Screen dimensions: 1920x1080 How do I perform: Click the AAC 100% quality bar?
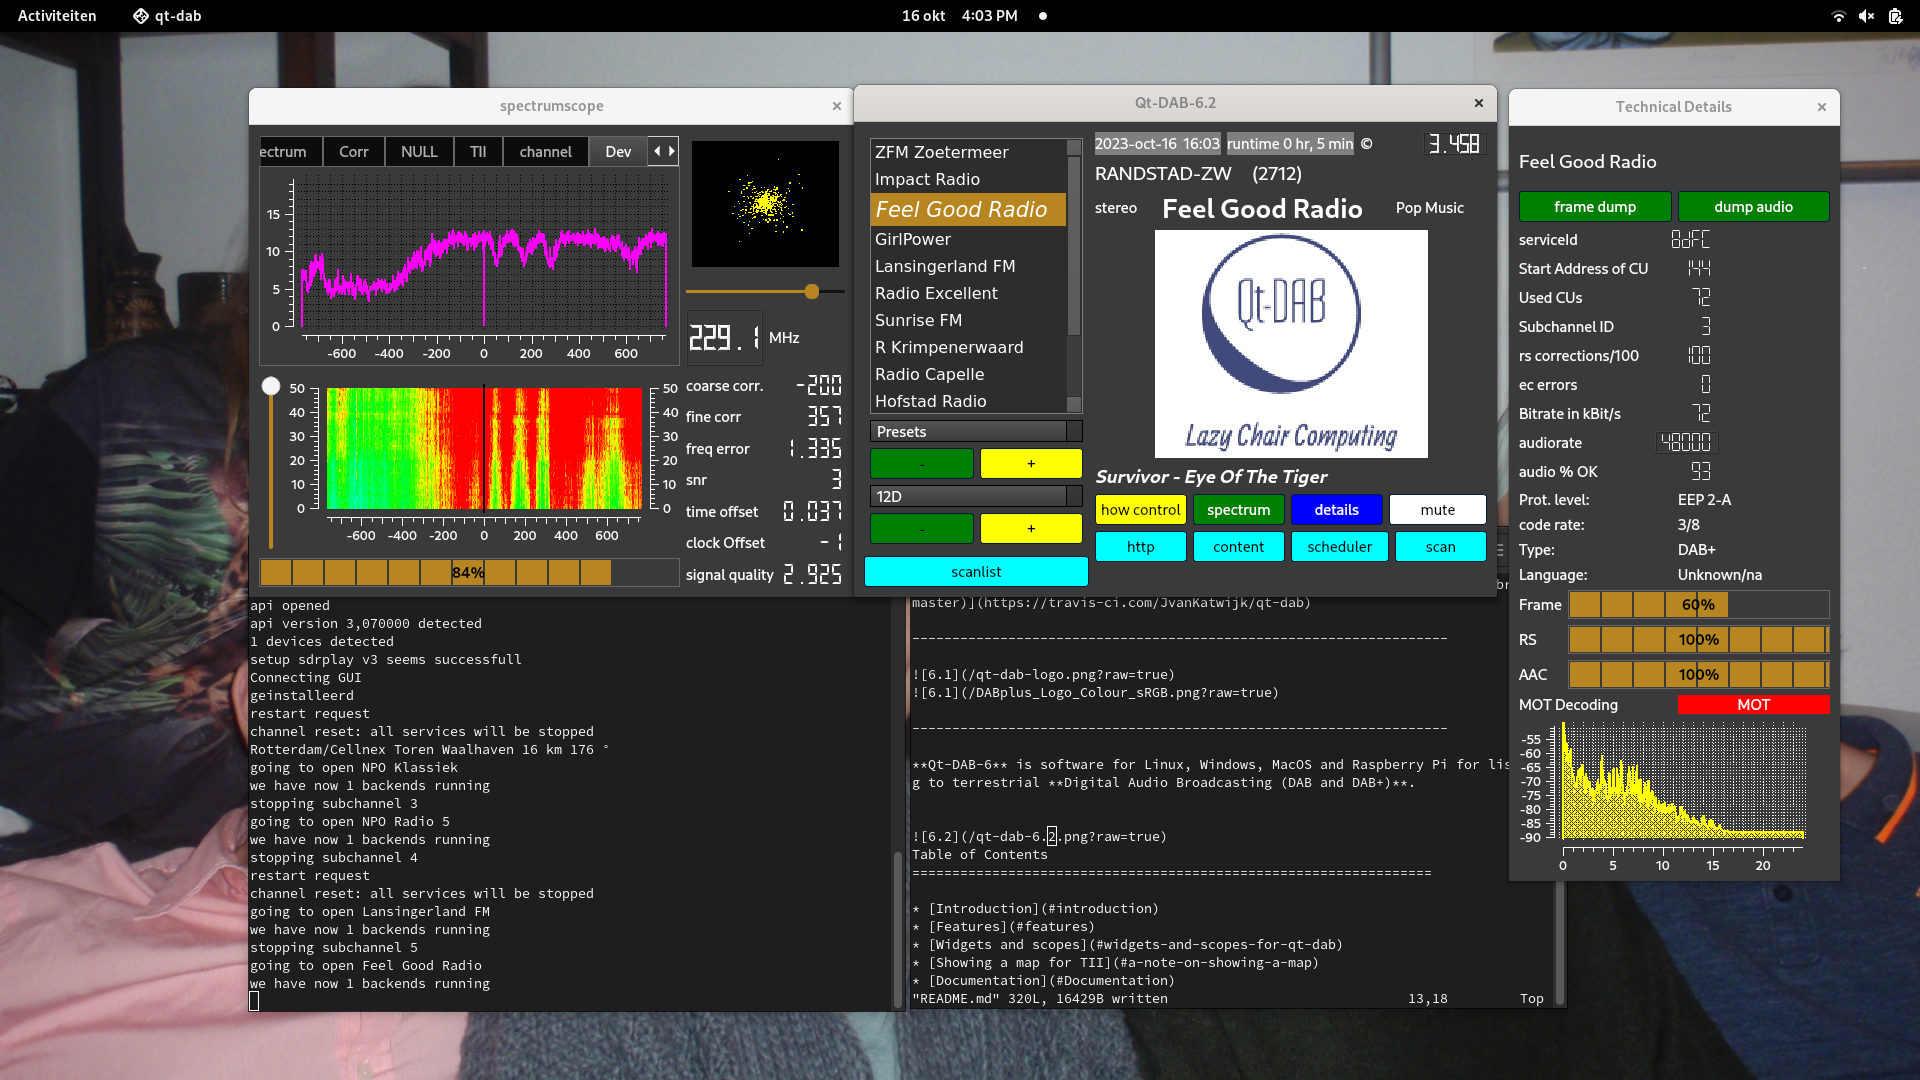(x=1698, y=674)
